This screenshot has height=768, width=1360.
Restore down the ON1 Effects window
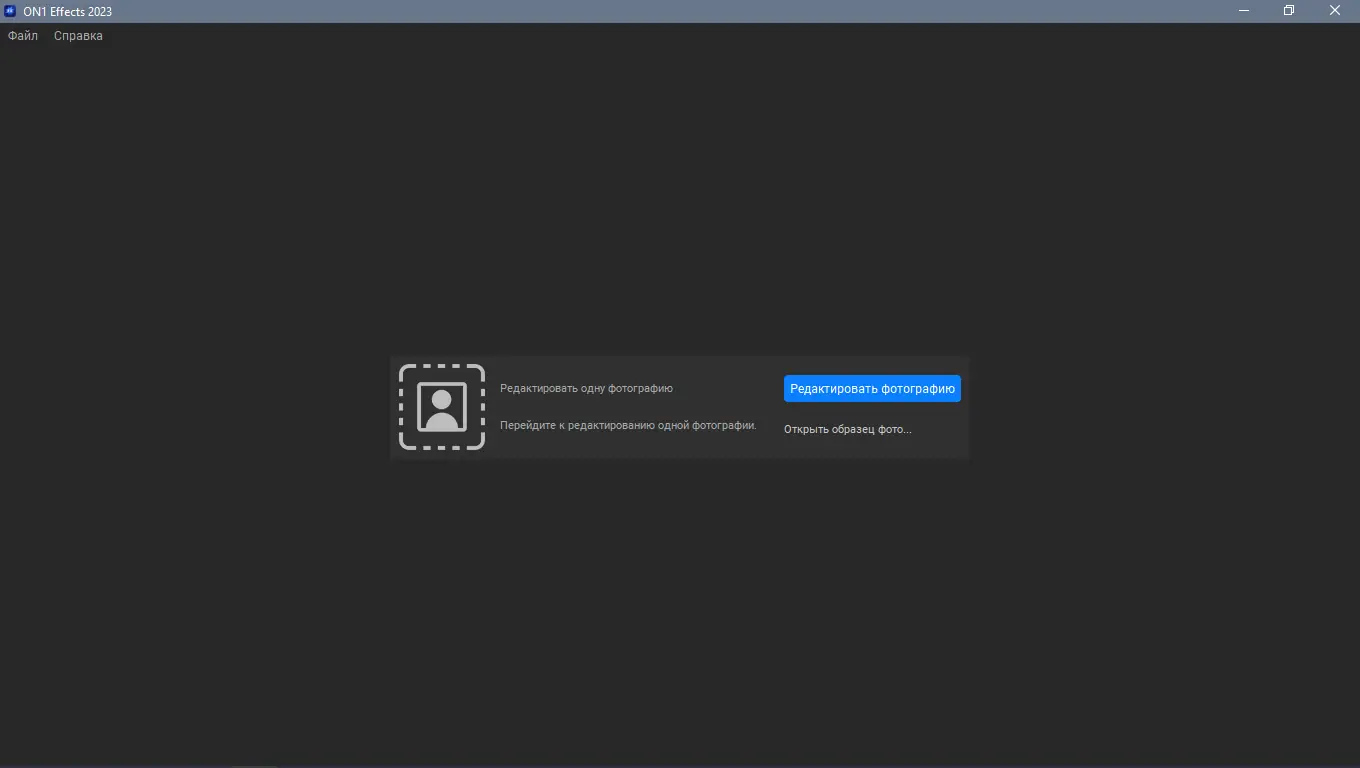point(1289,11)
